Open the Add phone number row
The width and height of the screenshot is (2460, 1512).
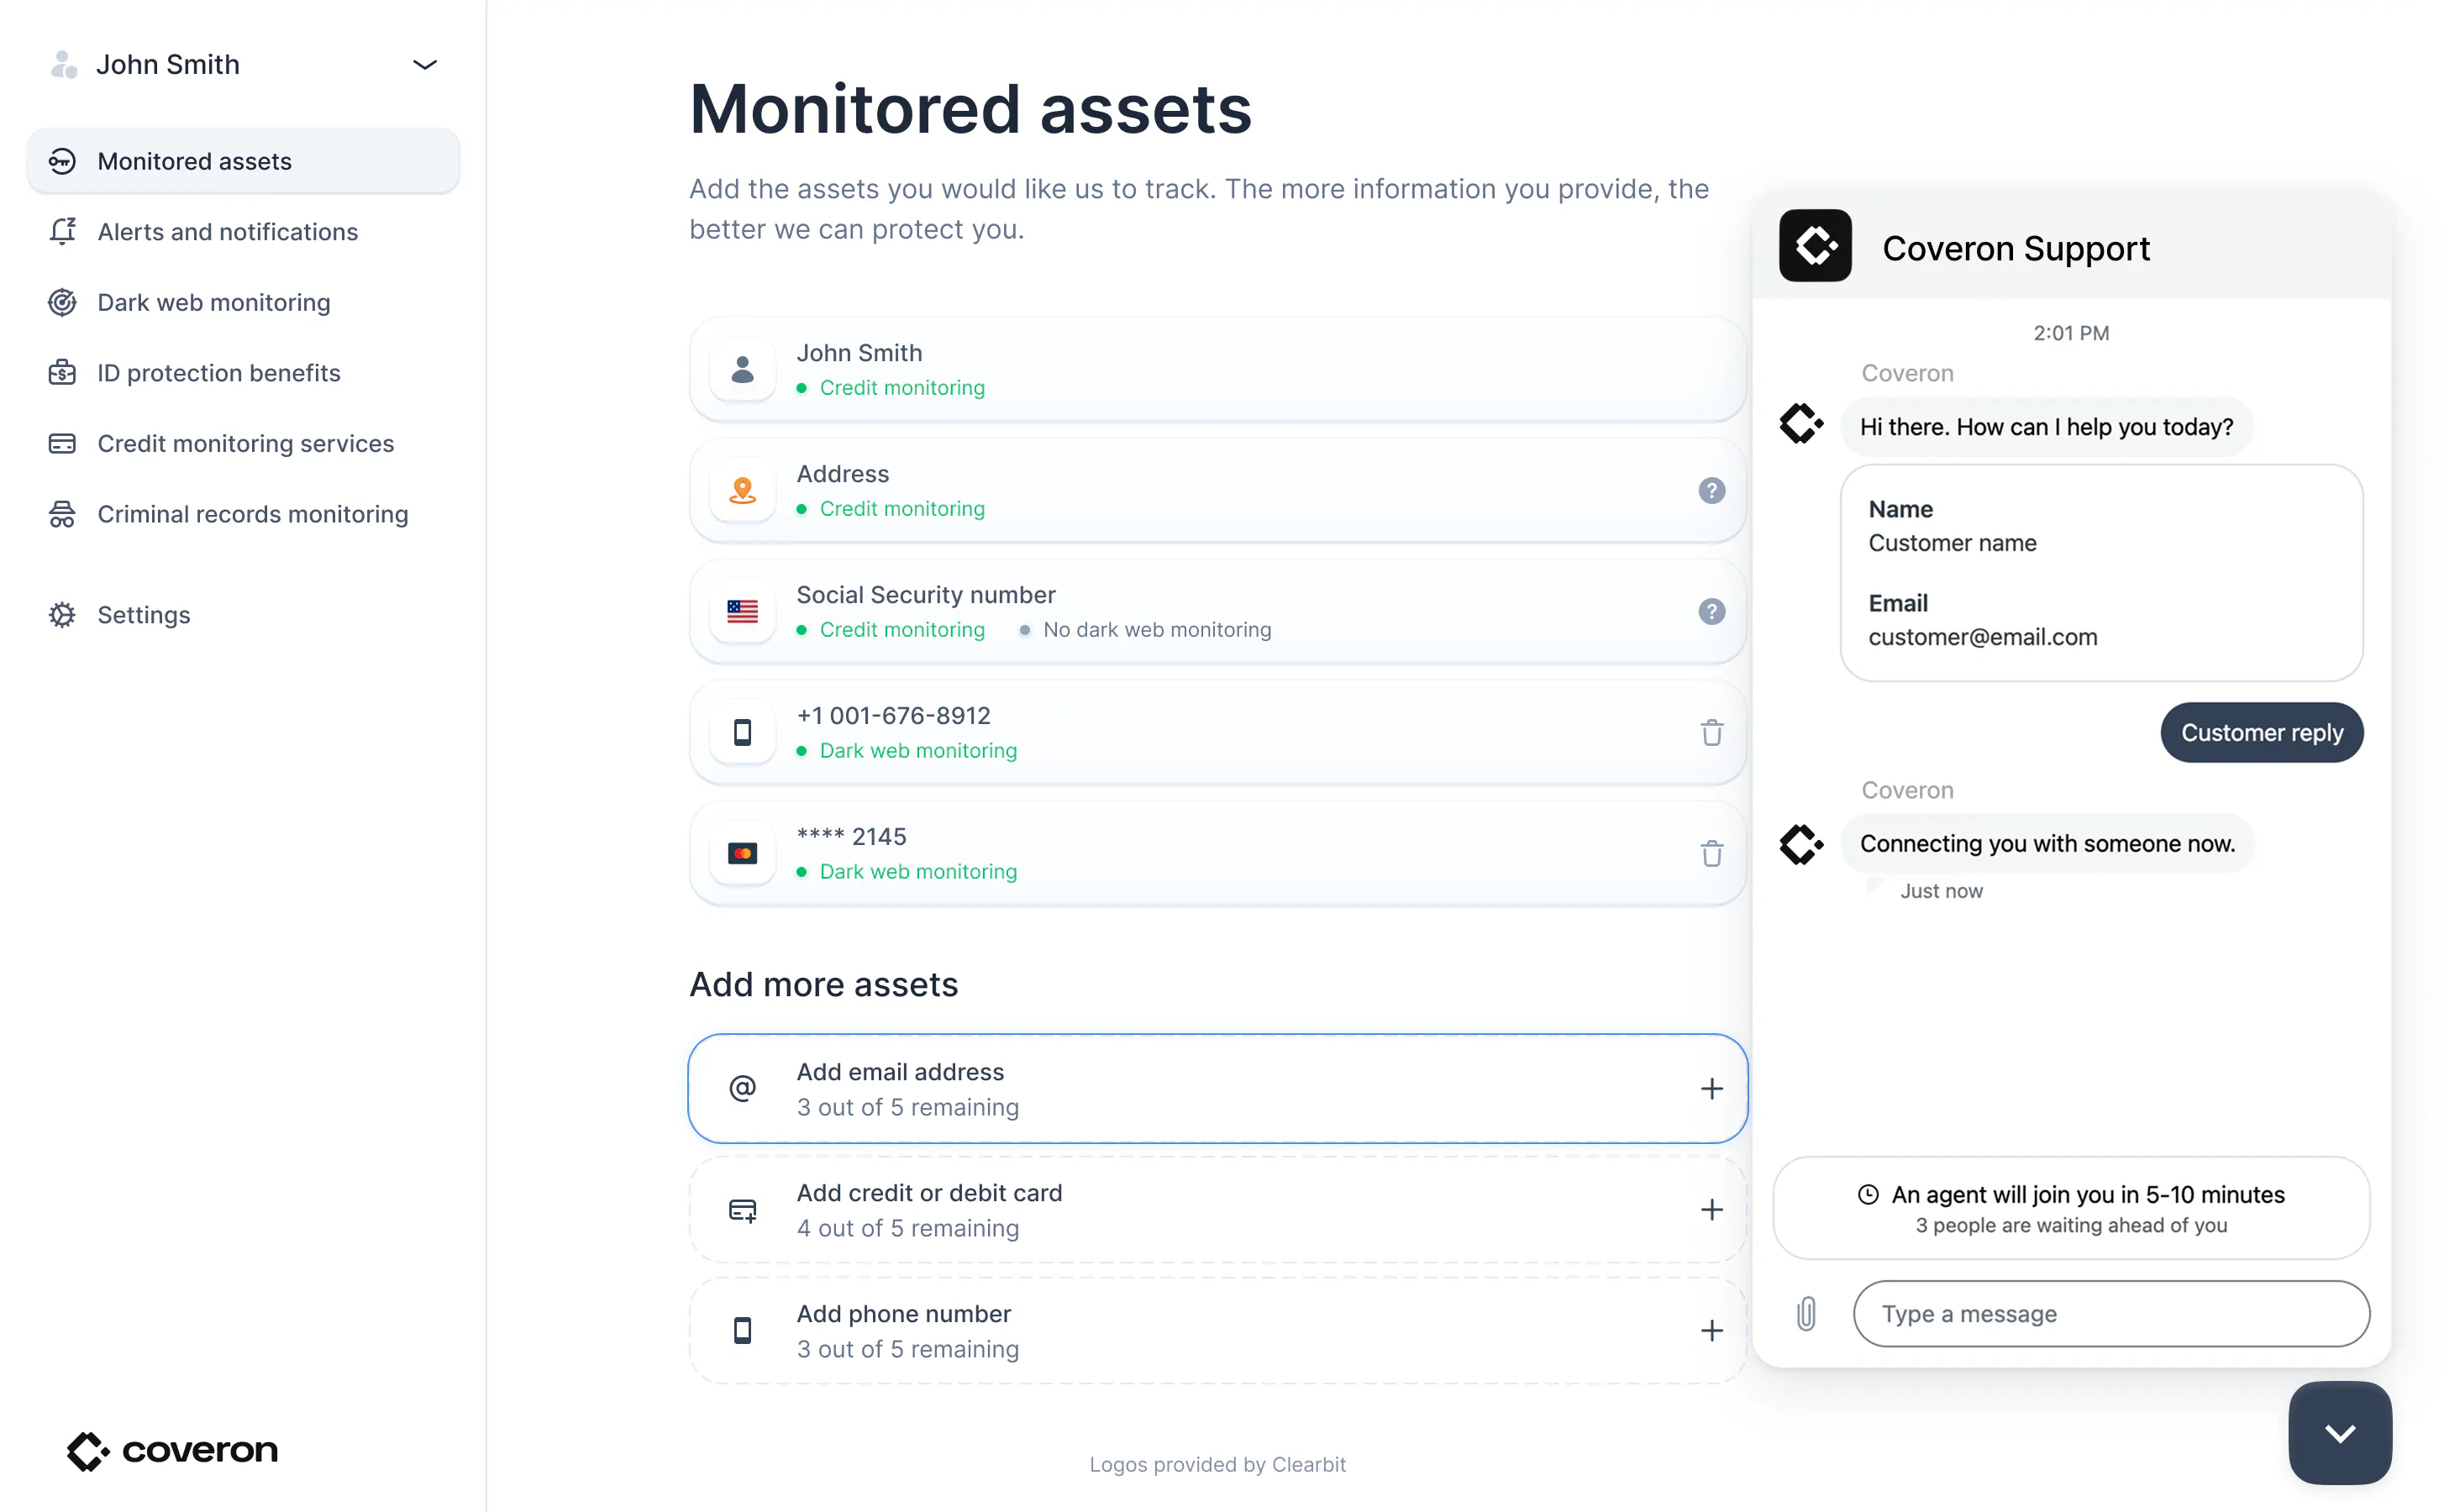(1217, 1331)
